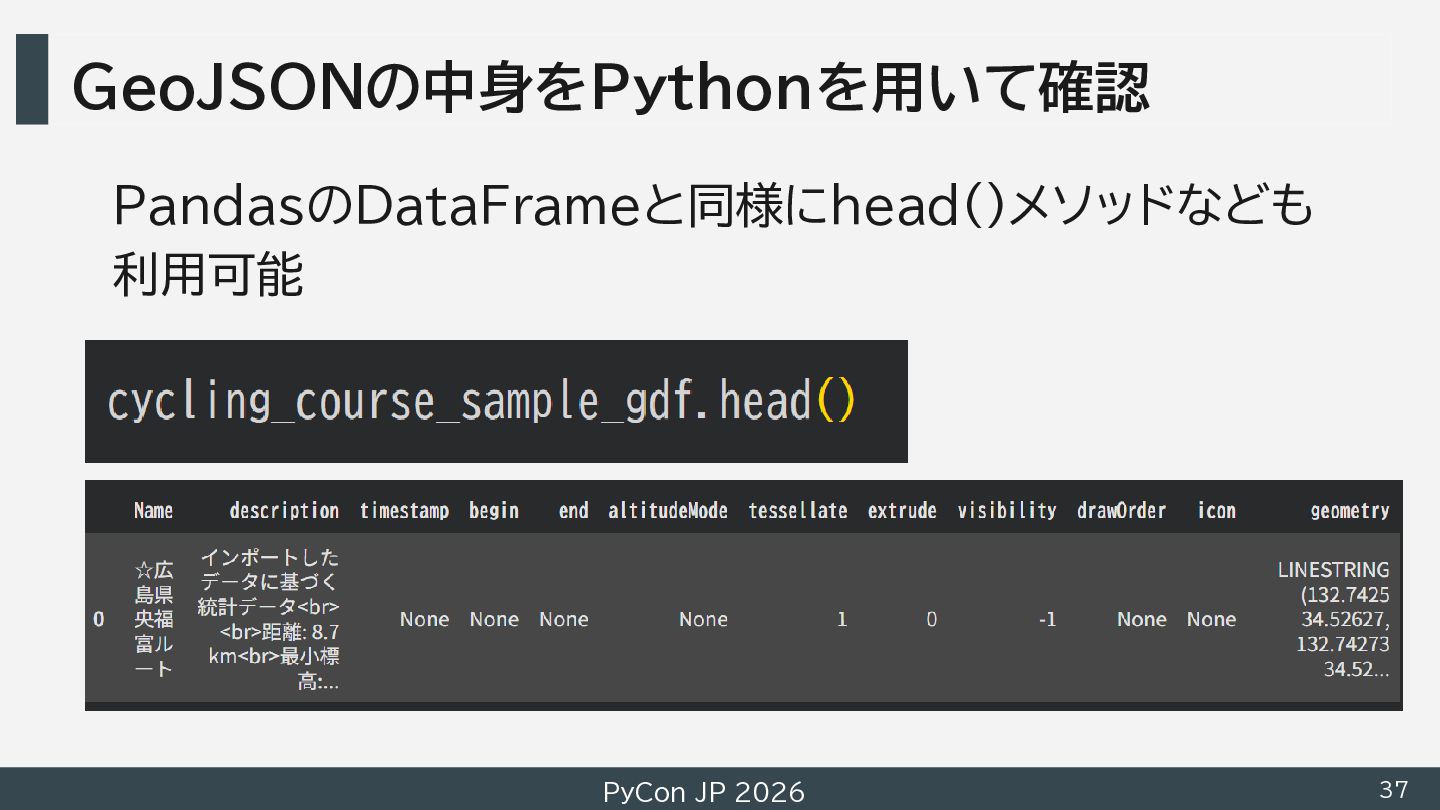Click the None value under begin
The image size is (1440, 810).
click(494, 619)
